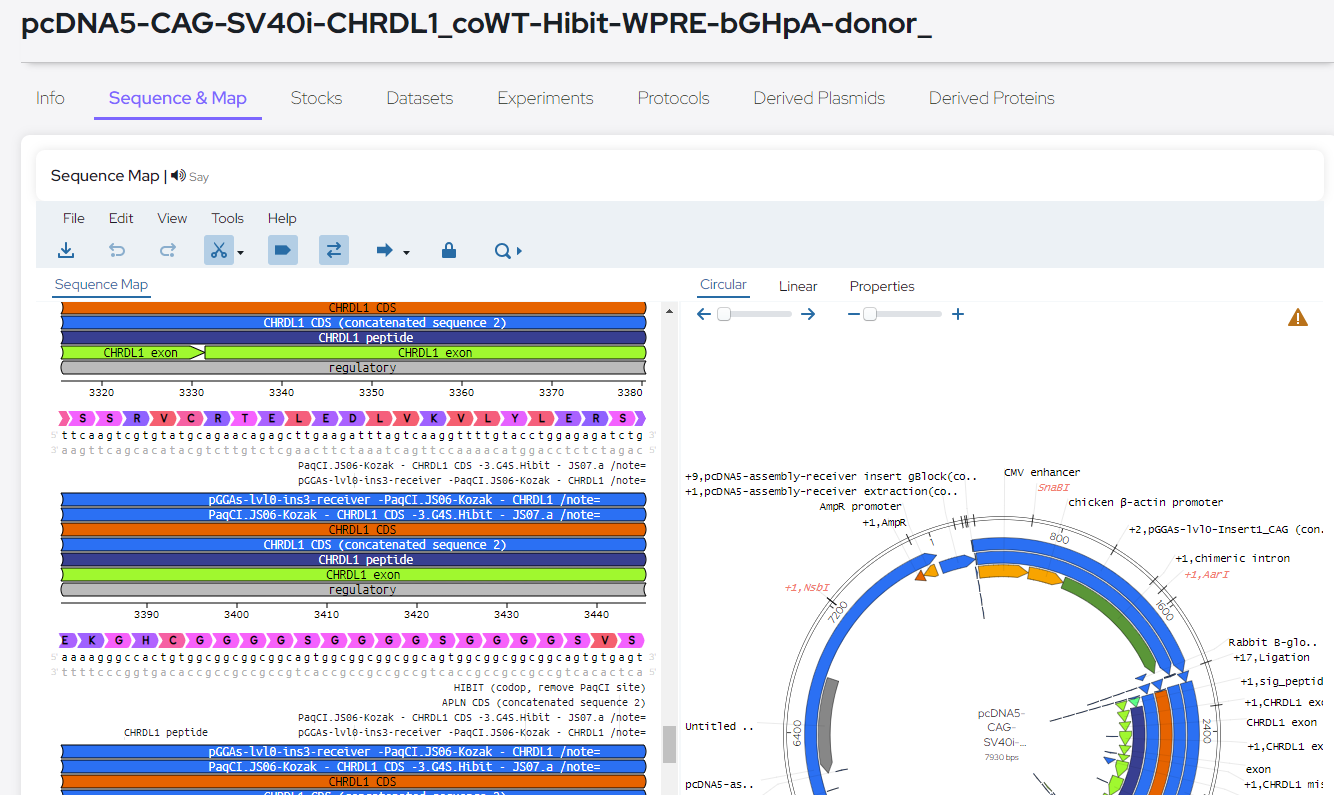Click the undo arrow icon
The height and width of the screenshot is (795, 1334).
coord(117,251)
